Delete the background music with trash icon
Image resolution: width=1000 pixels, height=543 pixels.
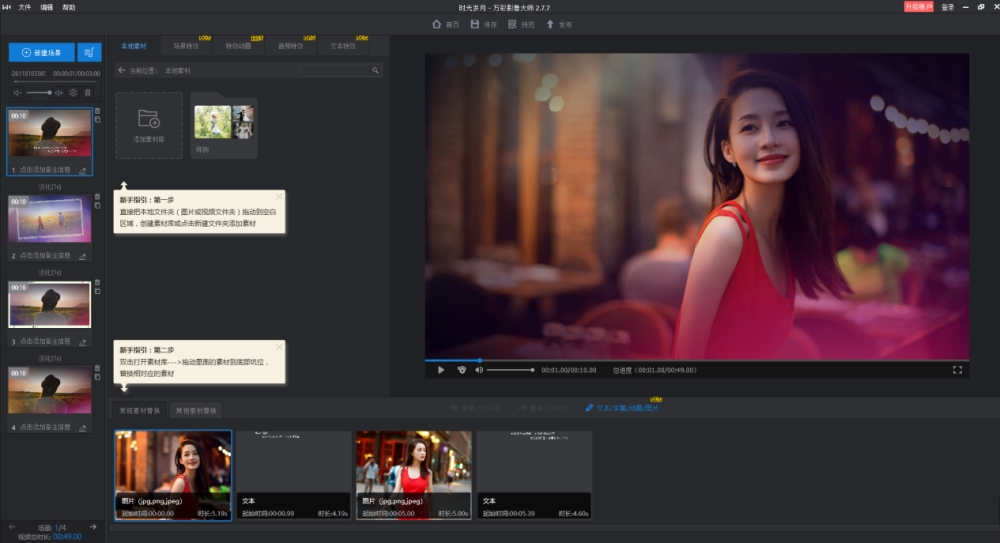pyautogui.click(x=87, y=92)
